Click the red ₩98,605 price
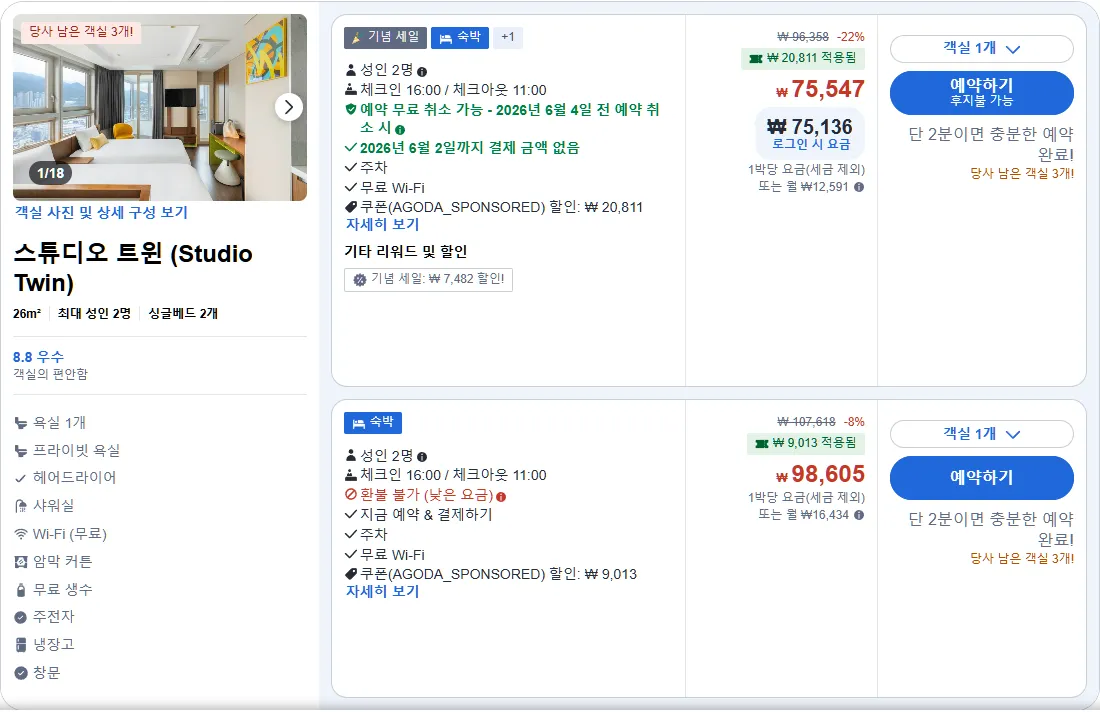Screen dimensions: 1100x712 (x=820, y=474)
